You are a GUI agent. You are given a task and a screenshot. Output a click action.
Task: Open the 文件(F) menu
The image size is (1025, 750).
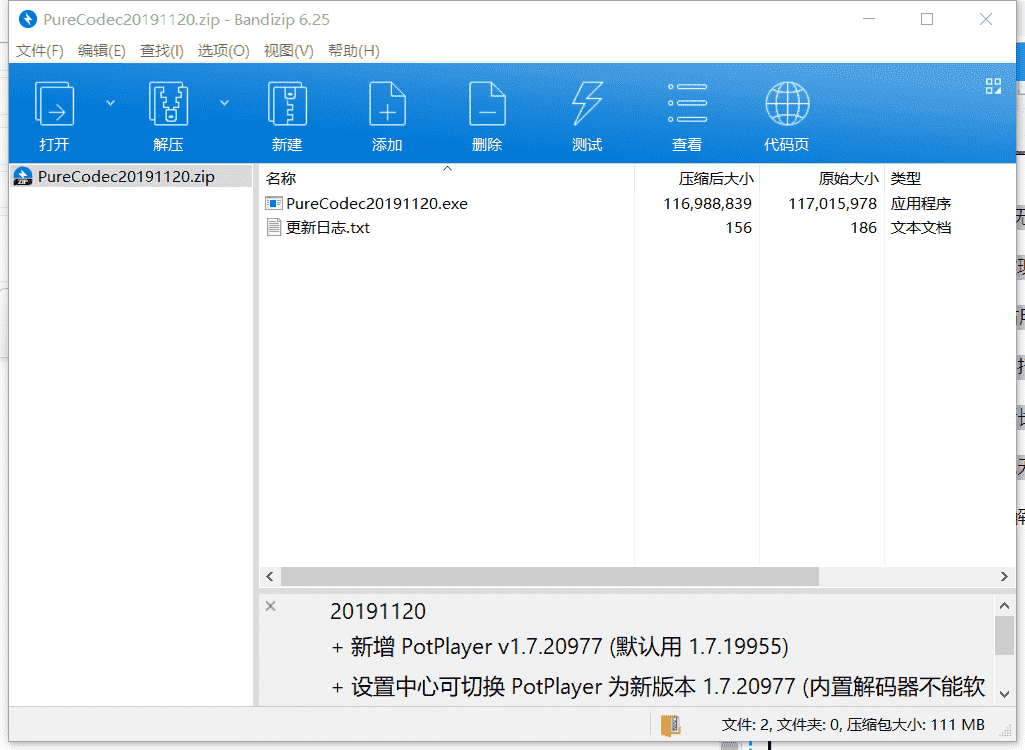pos(39,51)
